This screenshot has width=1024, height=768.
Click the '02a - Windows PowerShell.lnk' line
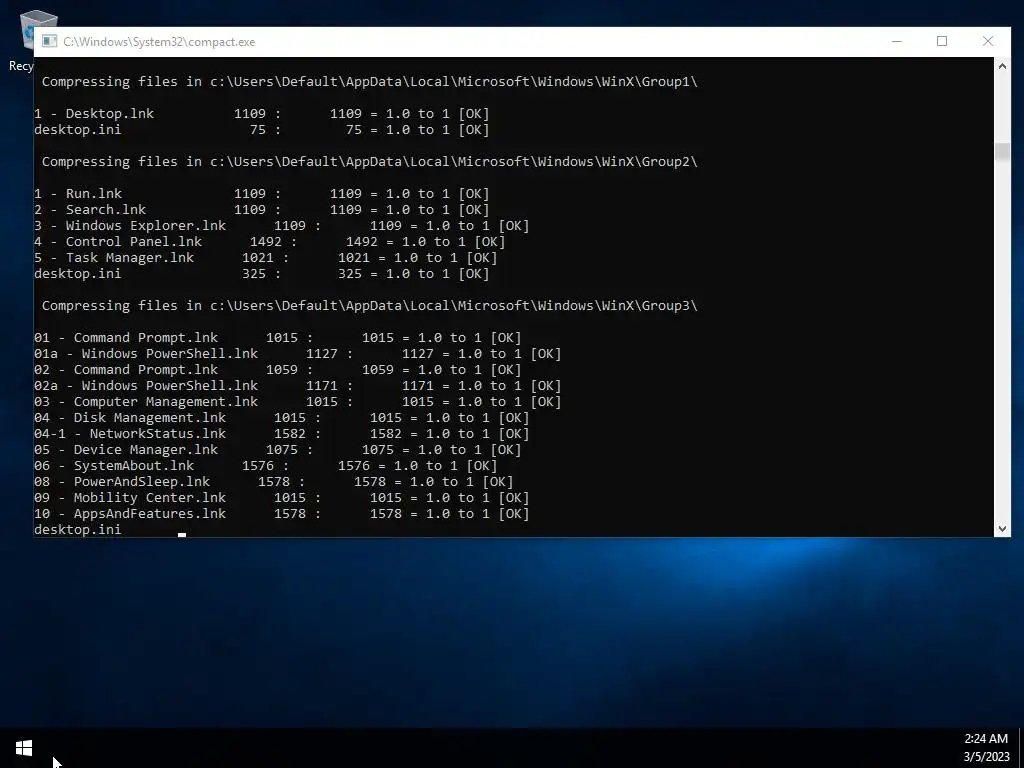[x=298, y=385]
